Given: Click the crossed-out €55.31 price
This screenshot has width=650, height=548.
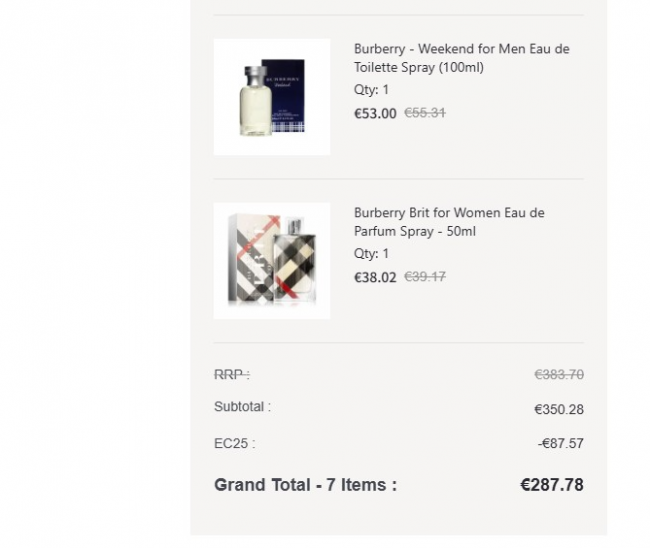Looking at the screenshot, I should (425, 113).
